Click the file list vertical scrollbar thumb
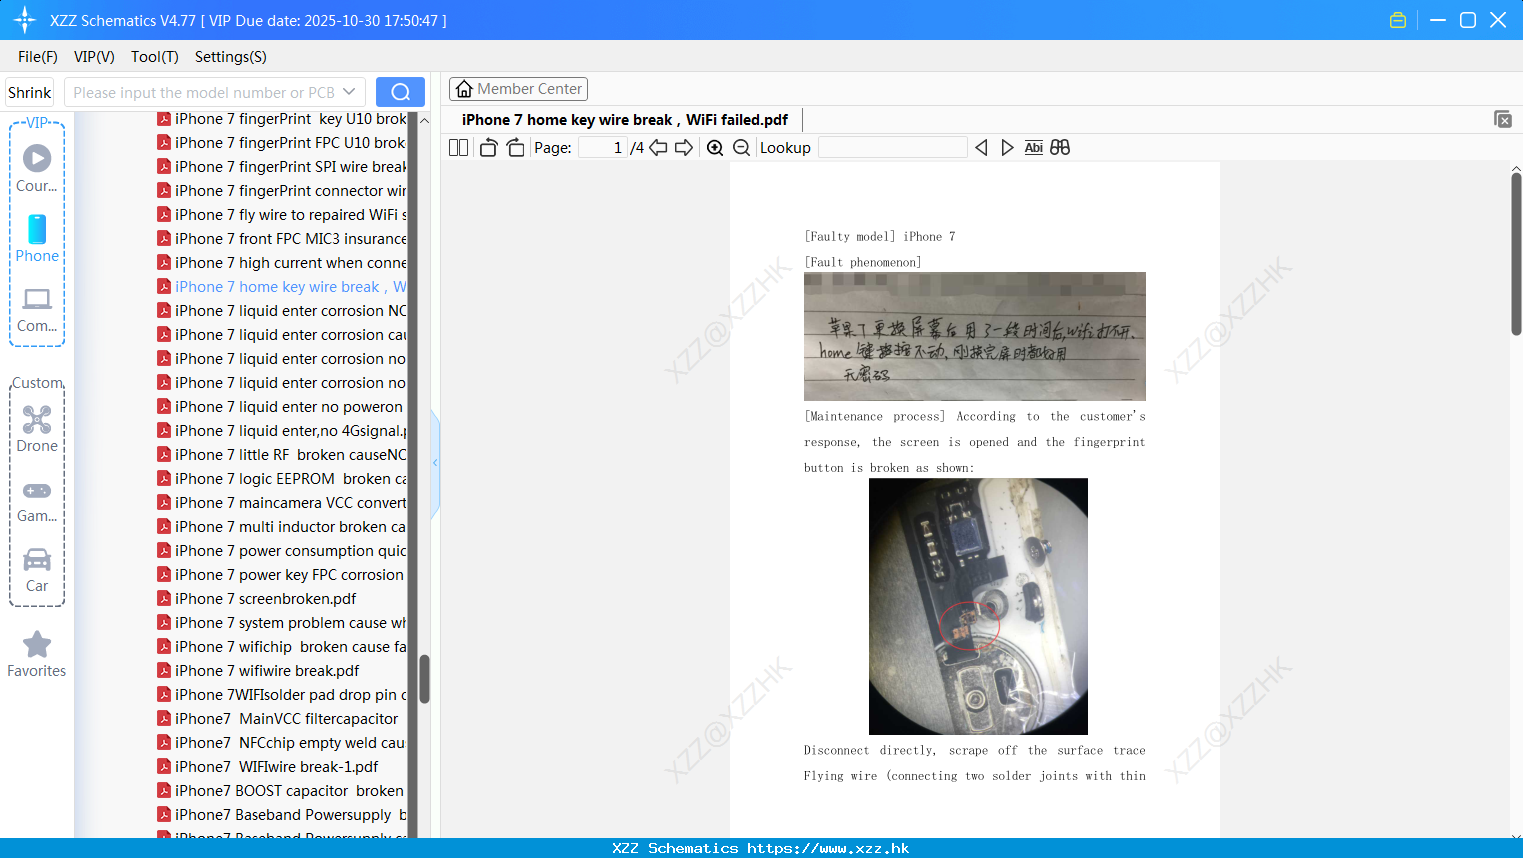 tap(424, 679)
